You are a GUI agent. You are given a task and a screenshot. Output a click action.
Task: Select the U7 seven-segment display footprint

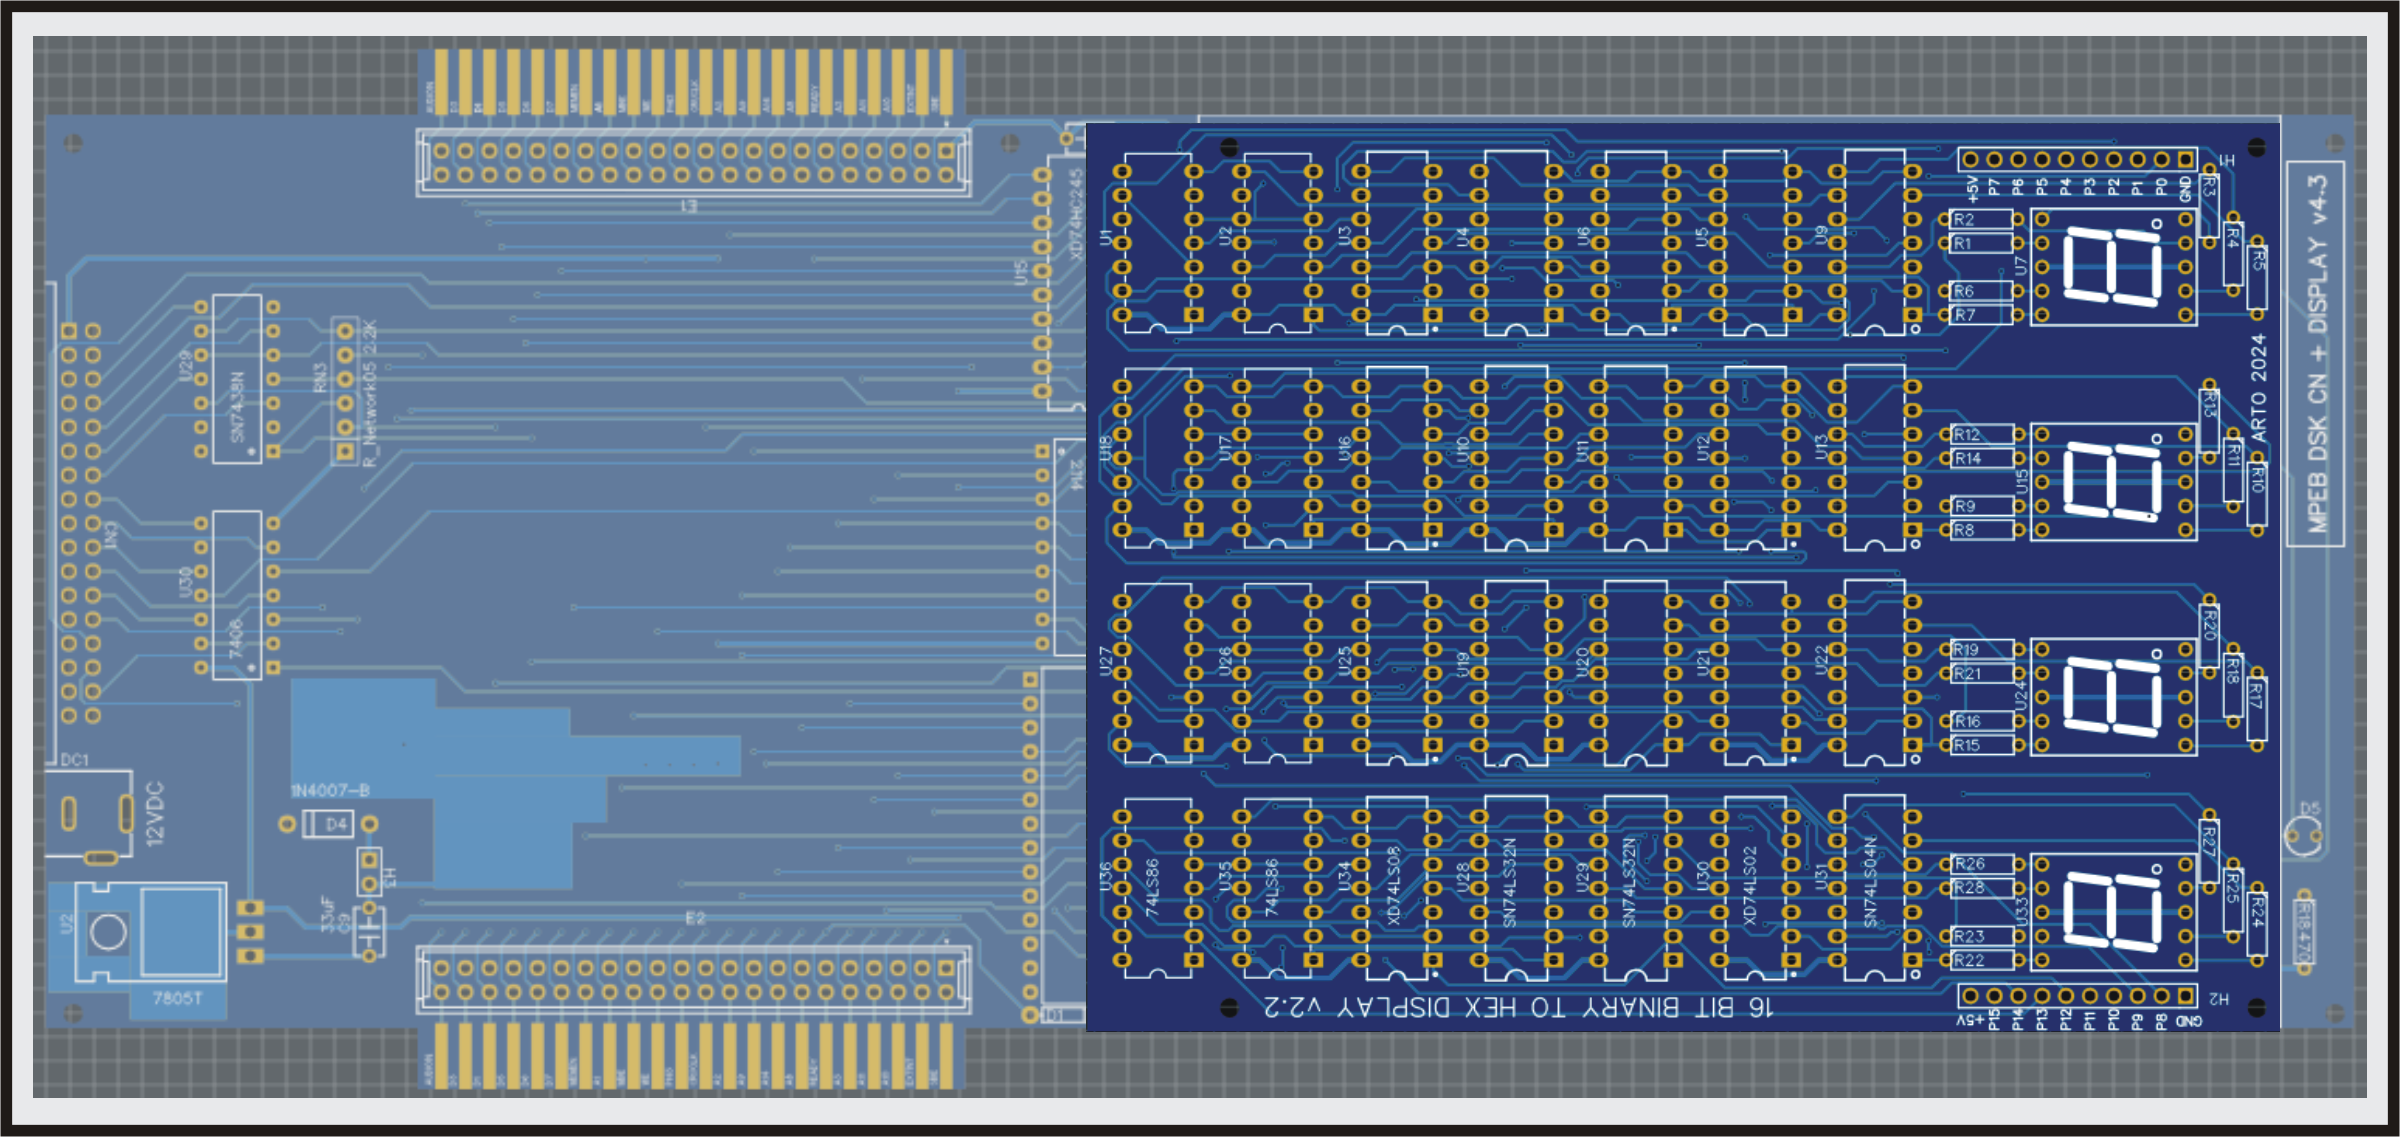2112,268
